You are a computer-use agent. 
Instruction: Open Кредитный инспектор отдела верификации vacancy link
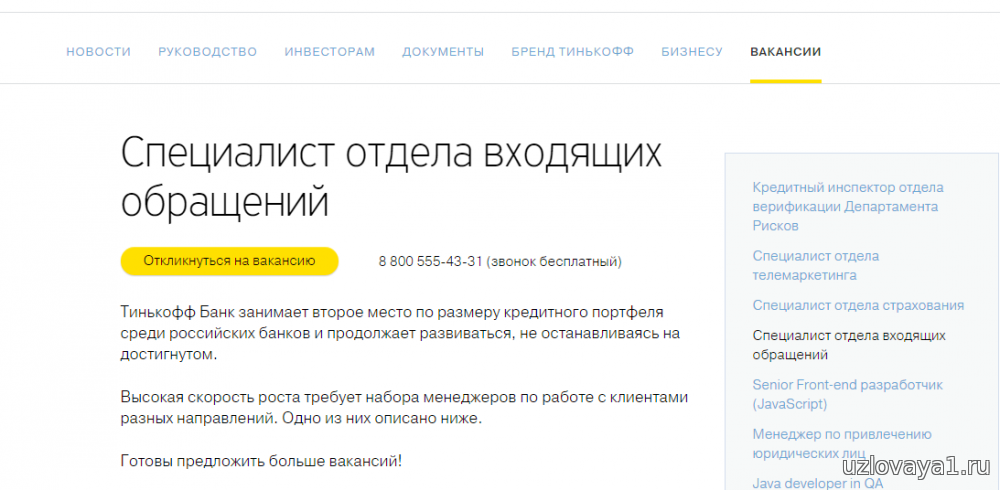pos(848,207)
